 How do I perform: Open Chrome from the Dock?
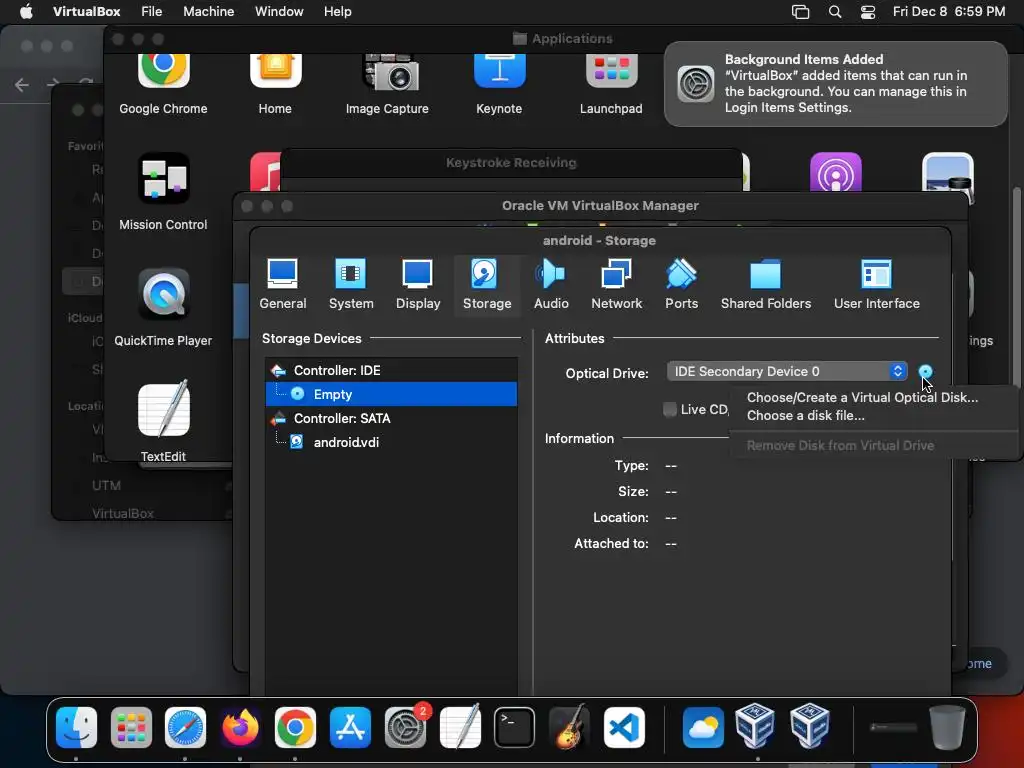point(295,728)
